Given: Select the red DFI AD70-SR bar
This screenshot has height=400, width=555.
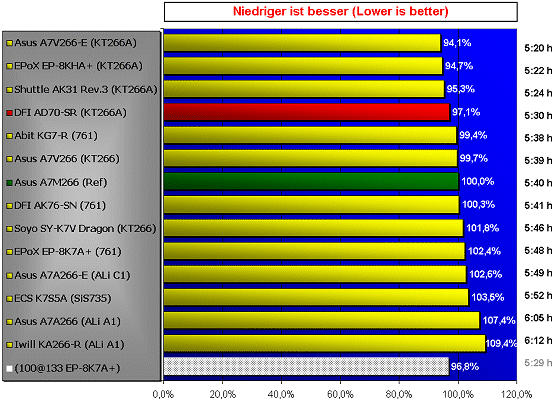Looking at the screenshot, I should 307,112.
